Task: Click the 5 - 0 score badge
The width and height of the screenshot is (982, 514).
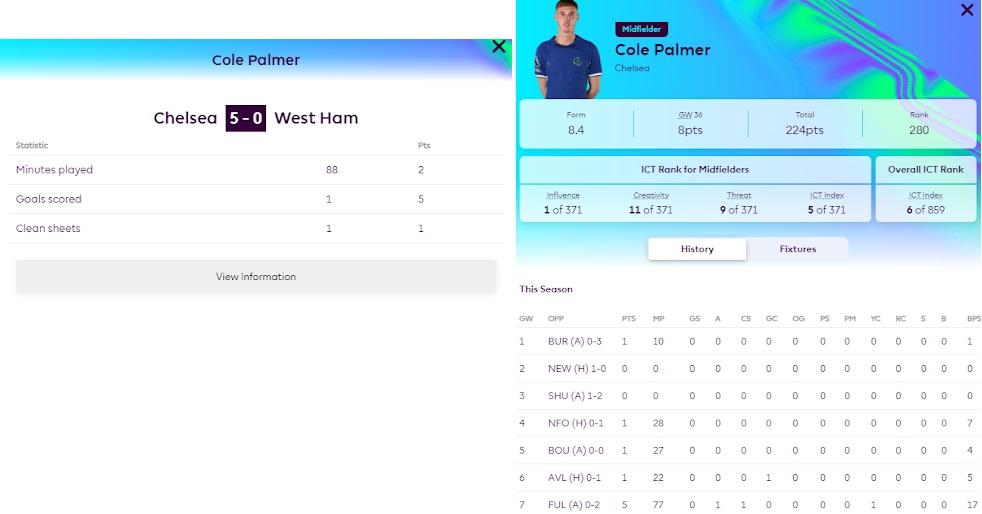Action: tap(246, 118)
